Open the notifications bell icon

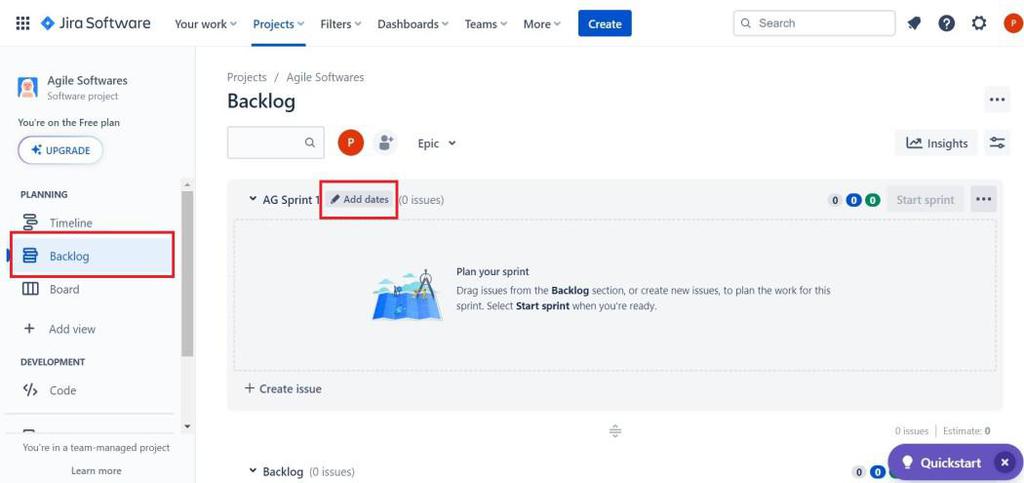914,23
